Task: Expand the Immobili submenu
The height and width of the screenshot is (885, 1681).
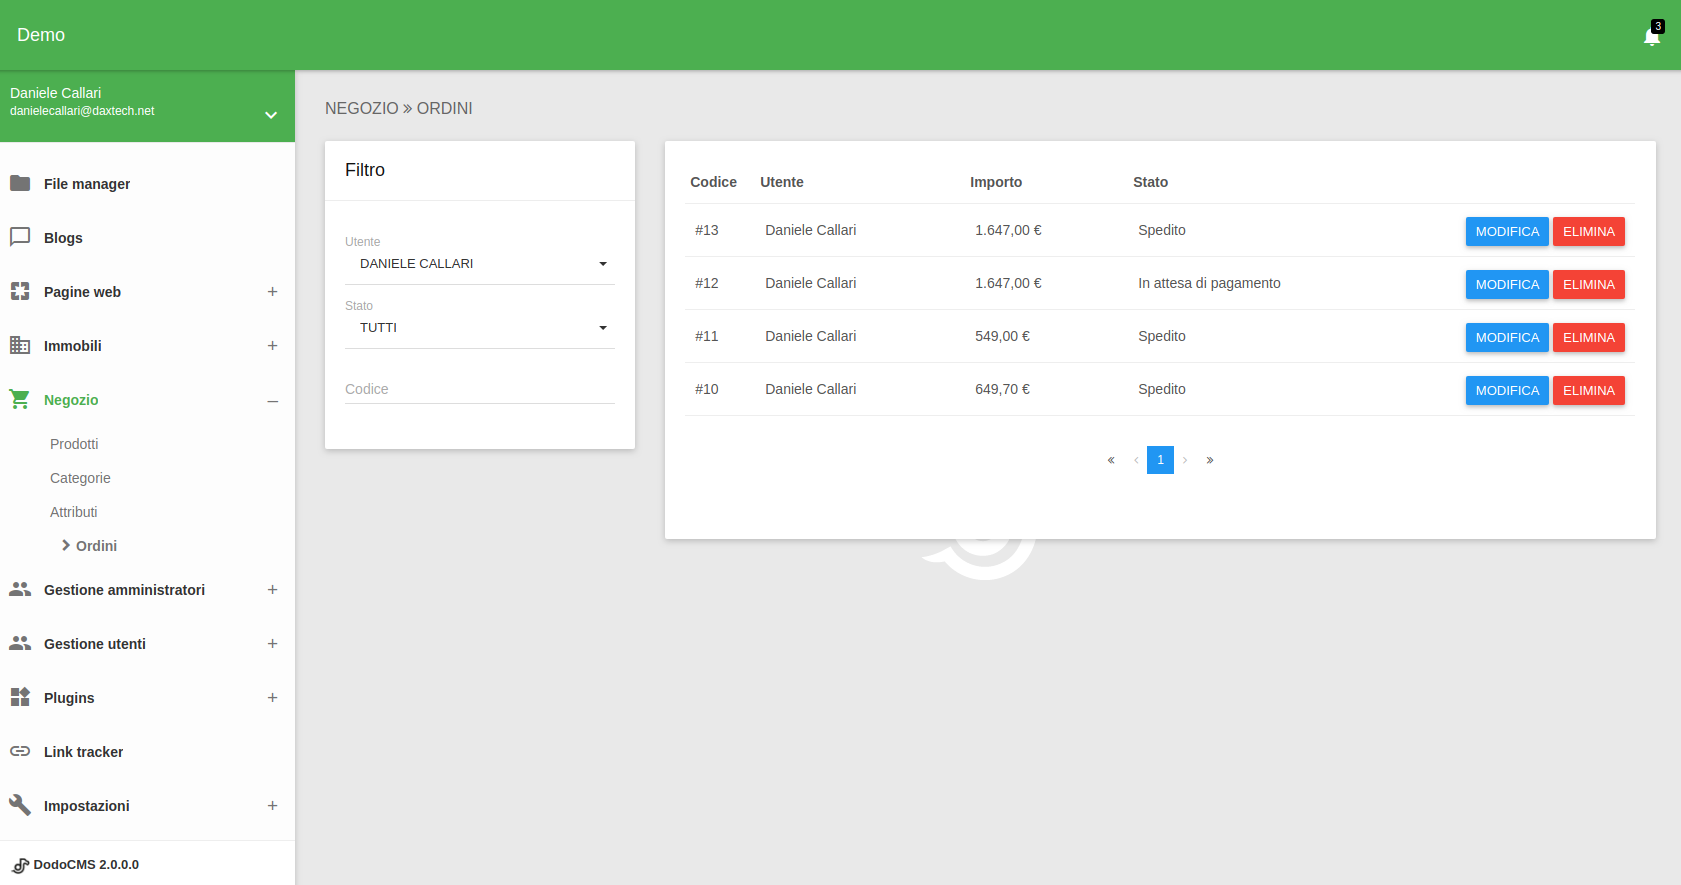Action: [272, 346]
